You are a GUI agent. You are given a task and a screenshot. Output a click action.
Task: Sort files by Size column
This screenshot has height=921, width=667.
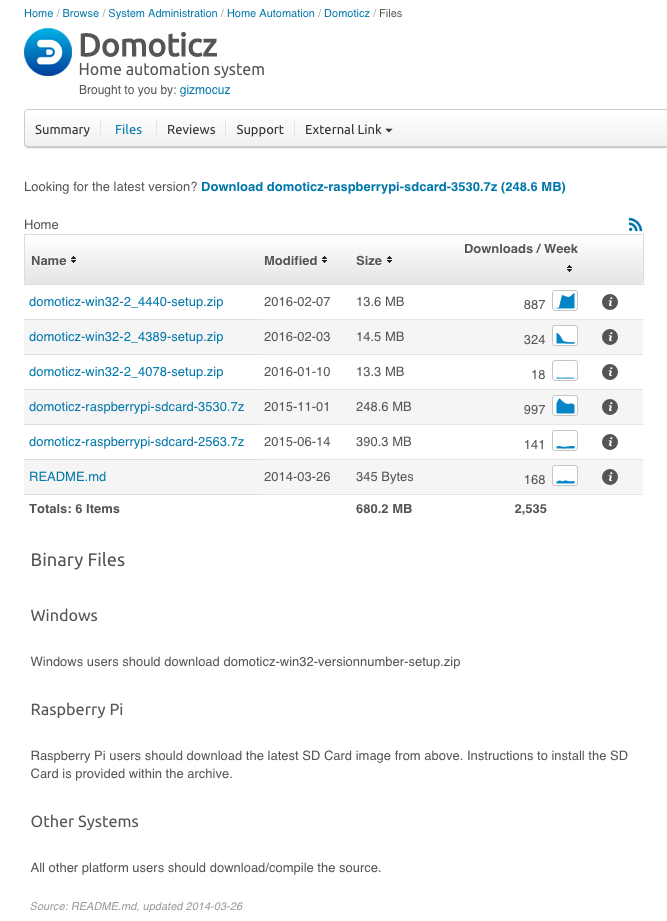coord(374,260)
